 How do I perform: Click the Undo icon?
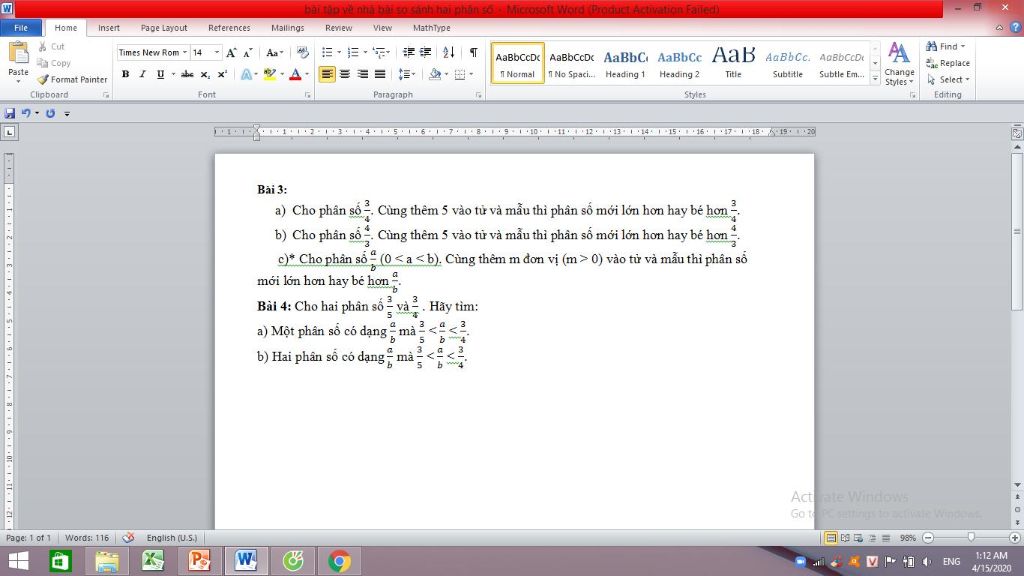click(26, 113)
